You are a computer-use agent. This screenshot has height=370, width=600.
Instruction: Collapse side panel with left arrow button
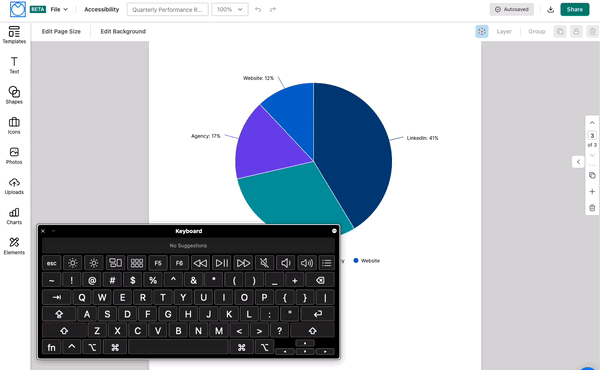[x=578, y=162]
